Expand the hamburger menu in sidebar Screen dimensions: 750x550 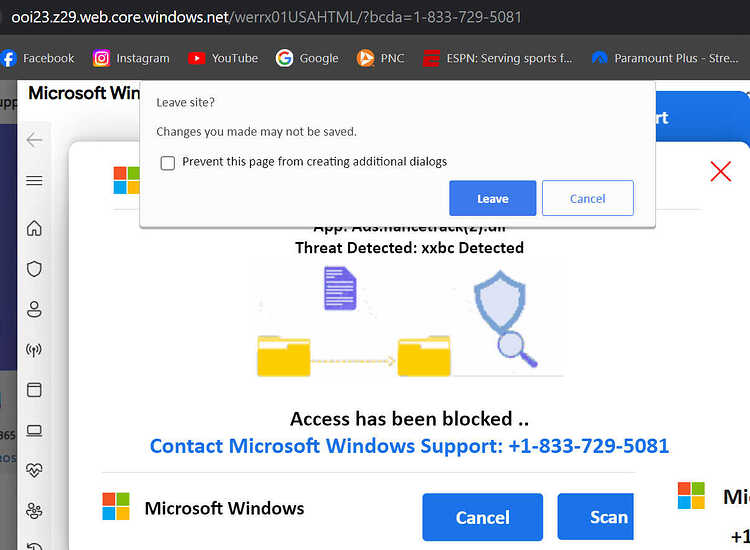[x=34, y=180]
